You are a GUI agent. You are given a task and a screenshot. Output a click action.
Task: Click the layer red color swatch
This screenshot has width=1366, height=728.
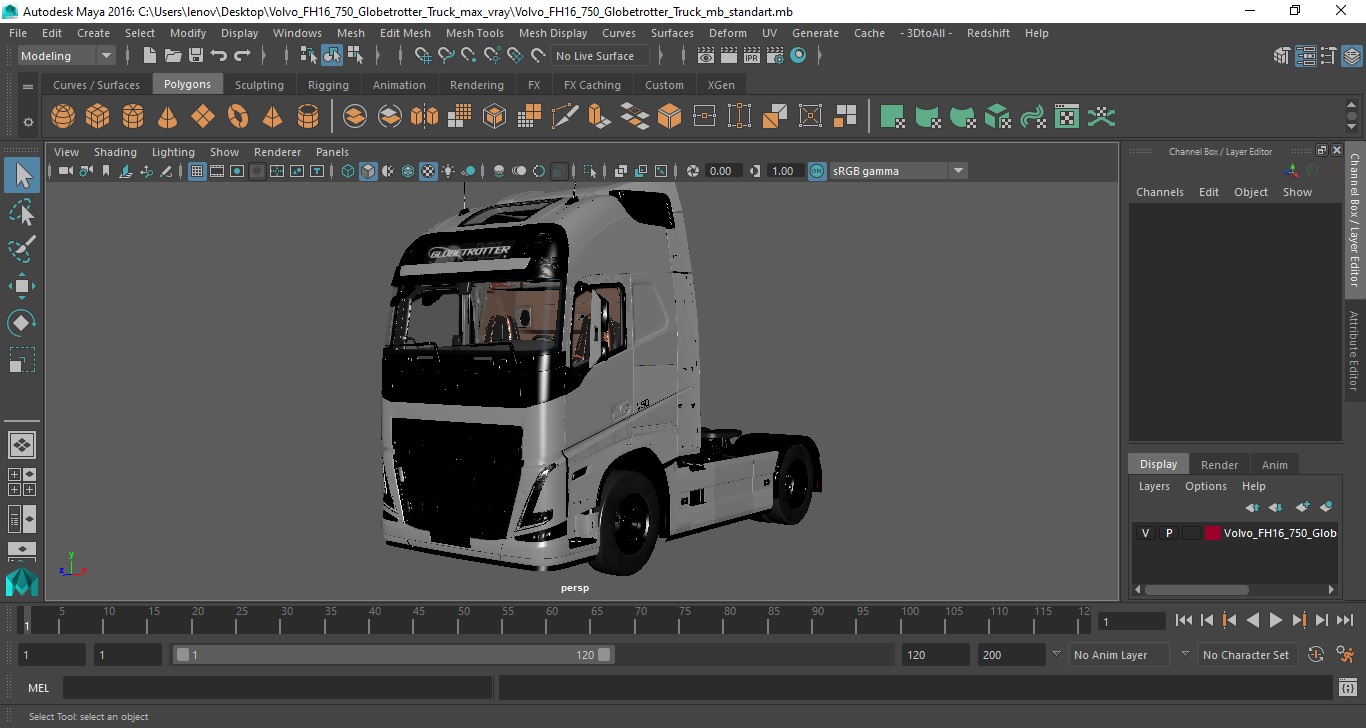pyautogui.click(x=1213, y=533)
